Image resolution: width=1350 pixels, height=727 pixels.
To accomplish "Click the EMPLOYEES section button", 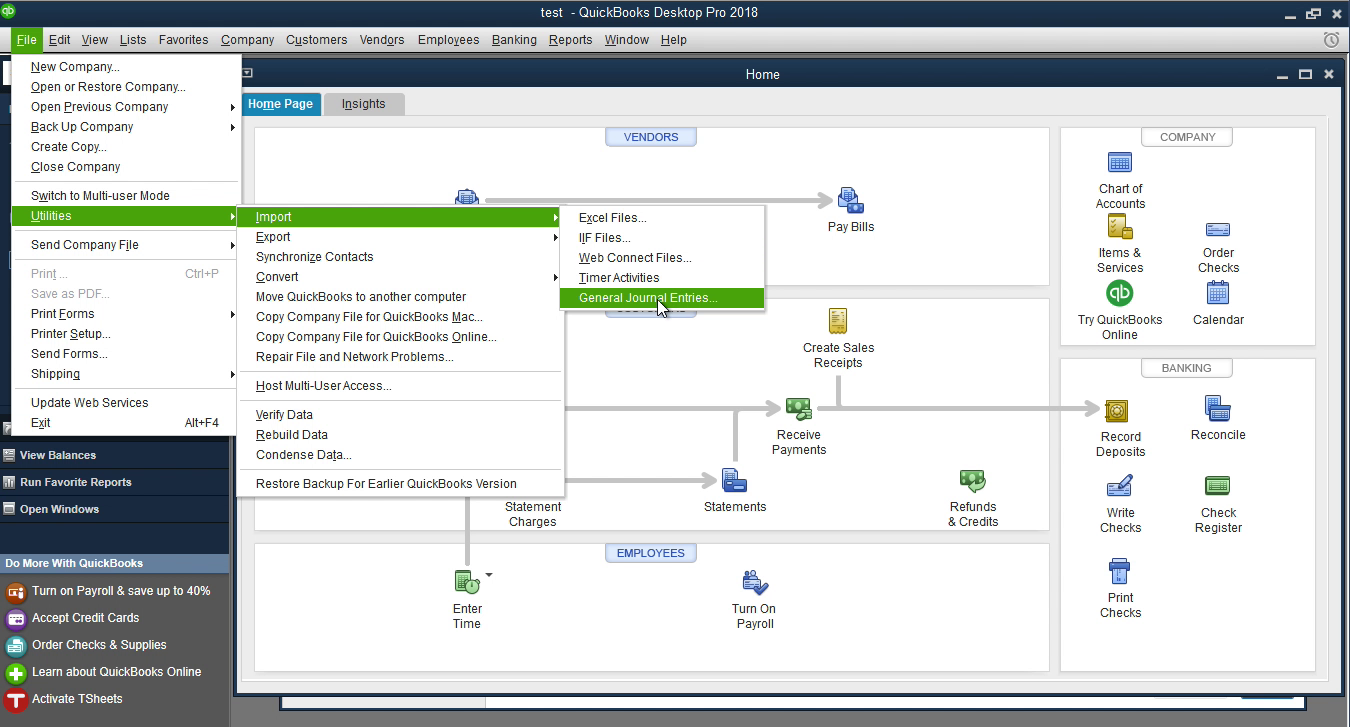I will point(651,553).
